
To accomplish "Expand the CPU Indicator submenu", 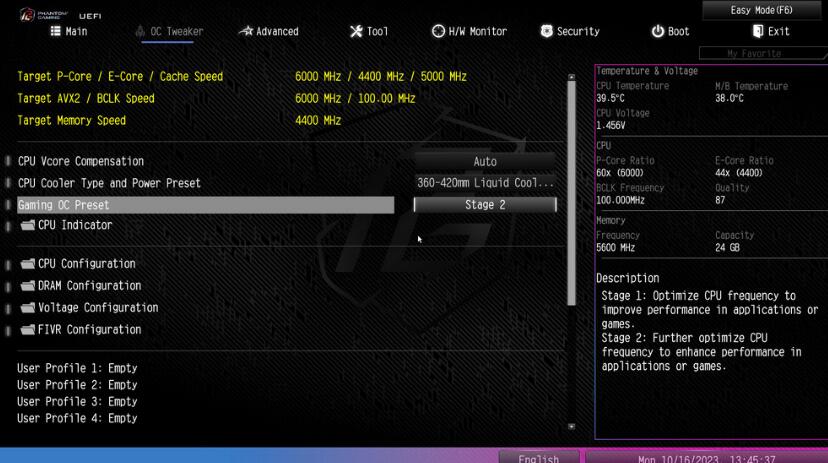I will pos(75,225).
